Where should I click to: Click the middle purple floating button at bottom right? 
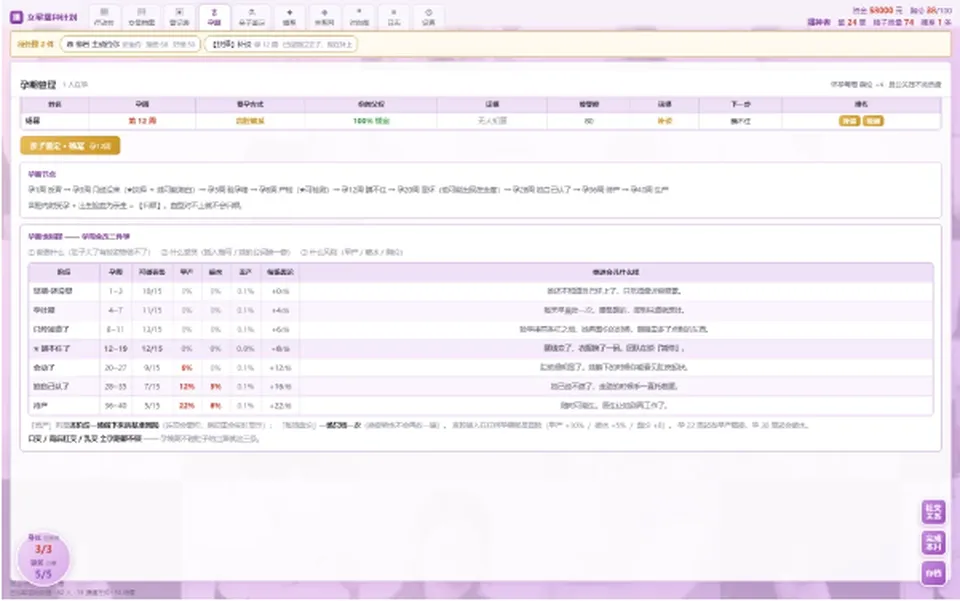(933, 542)
